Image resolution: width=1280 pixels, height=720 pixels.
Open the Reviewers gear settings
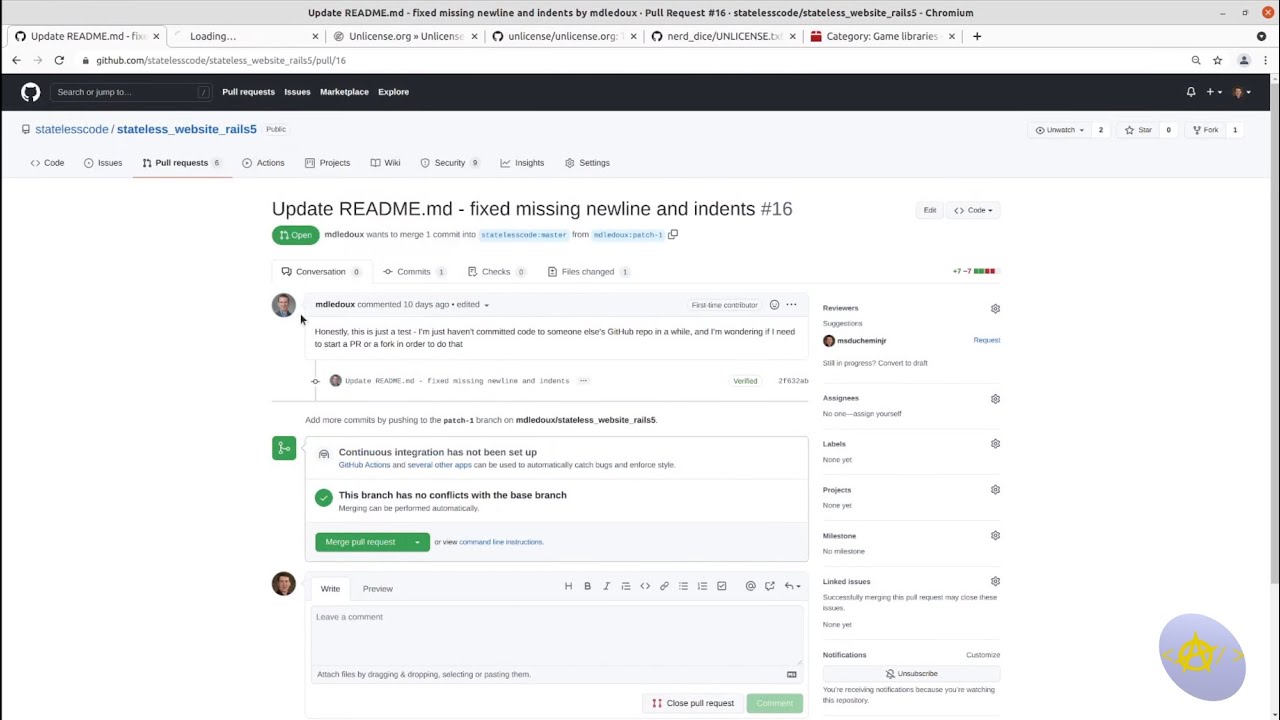(995, 309)
